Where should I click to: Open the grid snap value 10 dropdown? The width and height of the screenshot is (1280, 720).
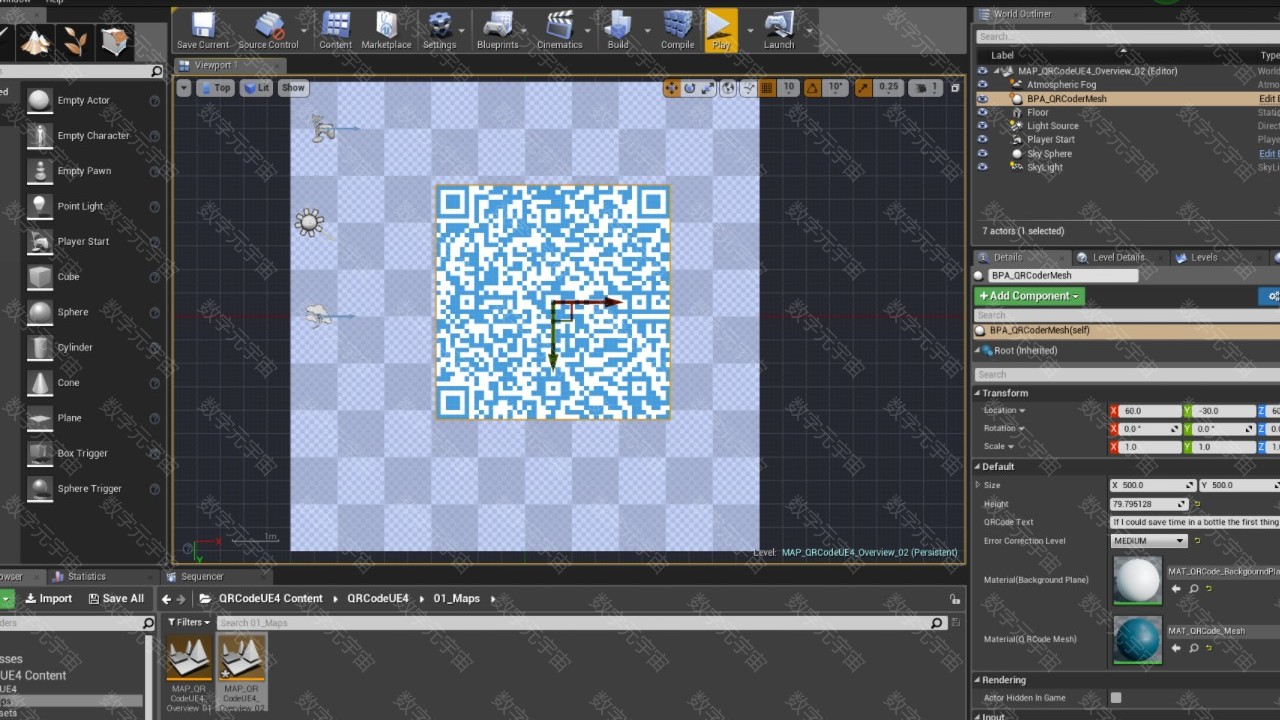pos(789,88)
